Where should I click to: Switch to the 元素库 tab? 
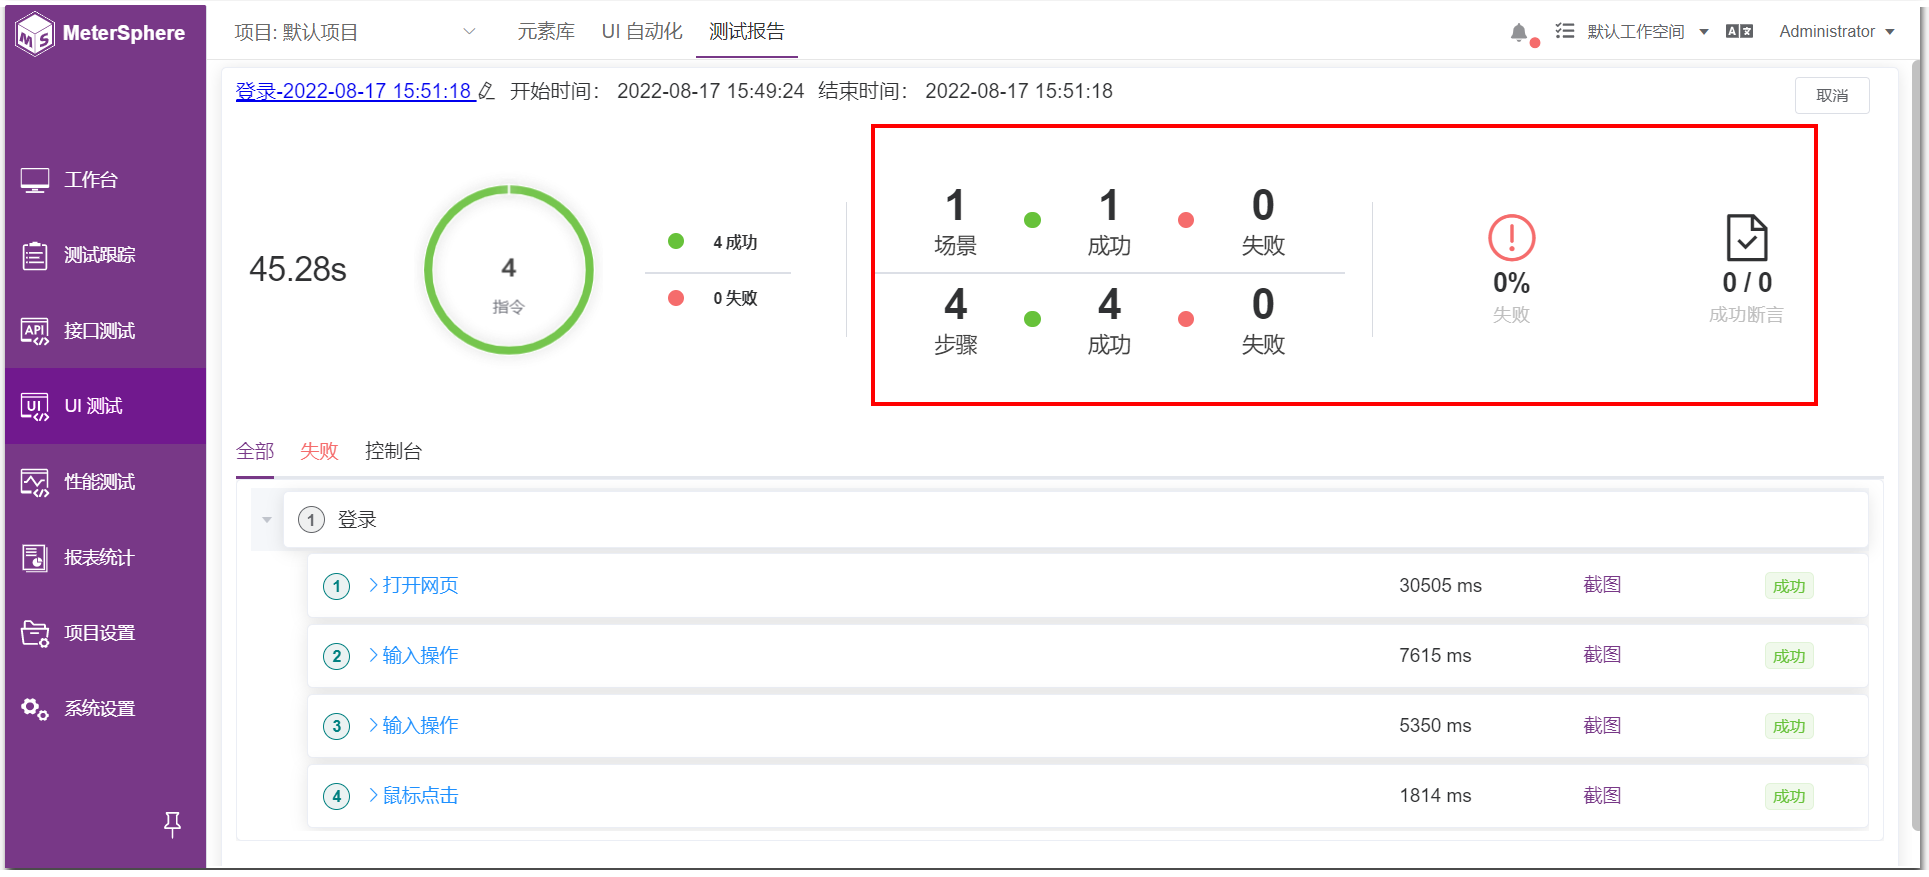click(546, 32)
